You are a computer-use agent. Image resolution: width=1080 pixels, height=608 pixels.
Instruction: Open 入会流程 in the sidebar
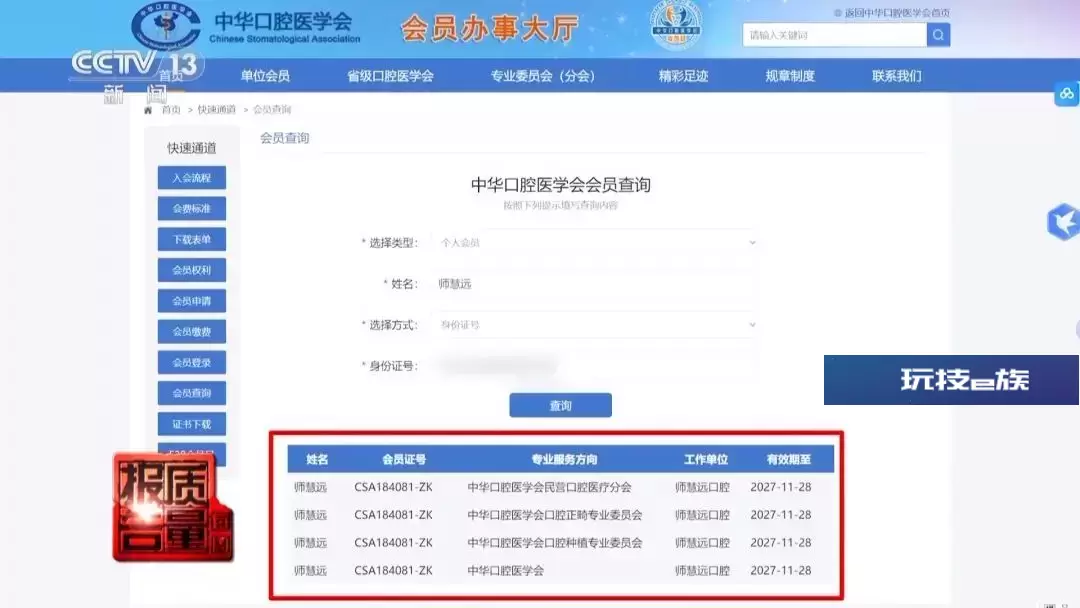191,178
